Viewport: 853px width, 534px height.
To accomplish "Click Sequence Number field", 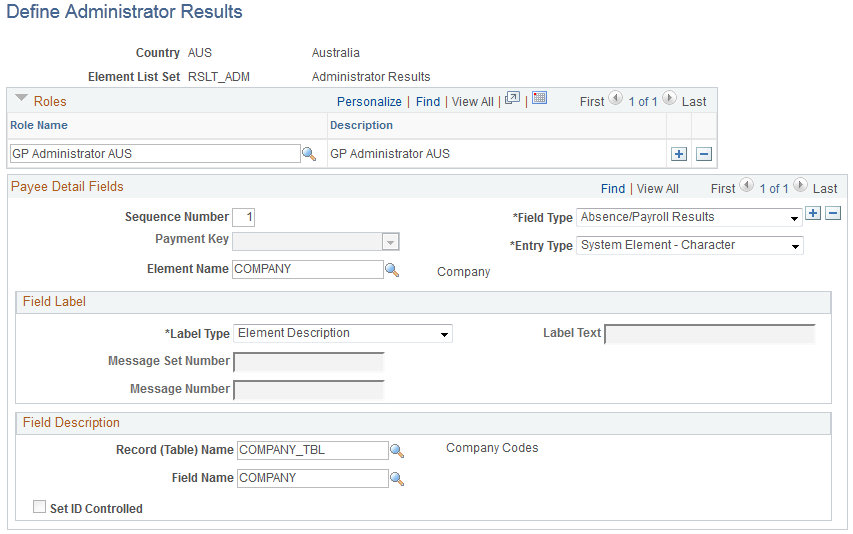I will pyautogui.click(x=243, y=218).
